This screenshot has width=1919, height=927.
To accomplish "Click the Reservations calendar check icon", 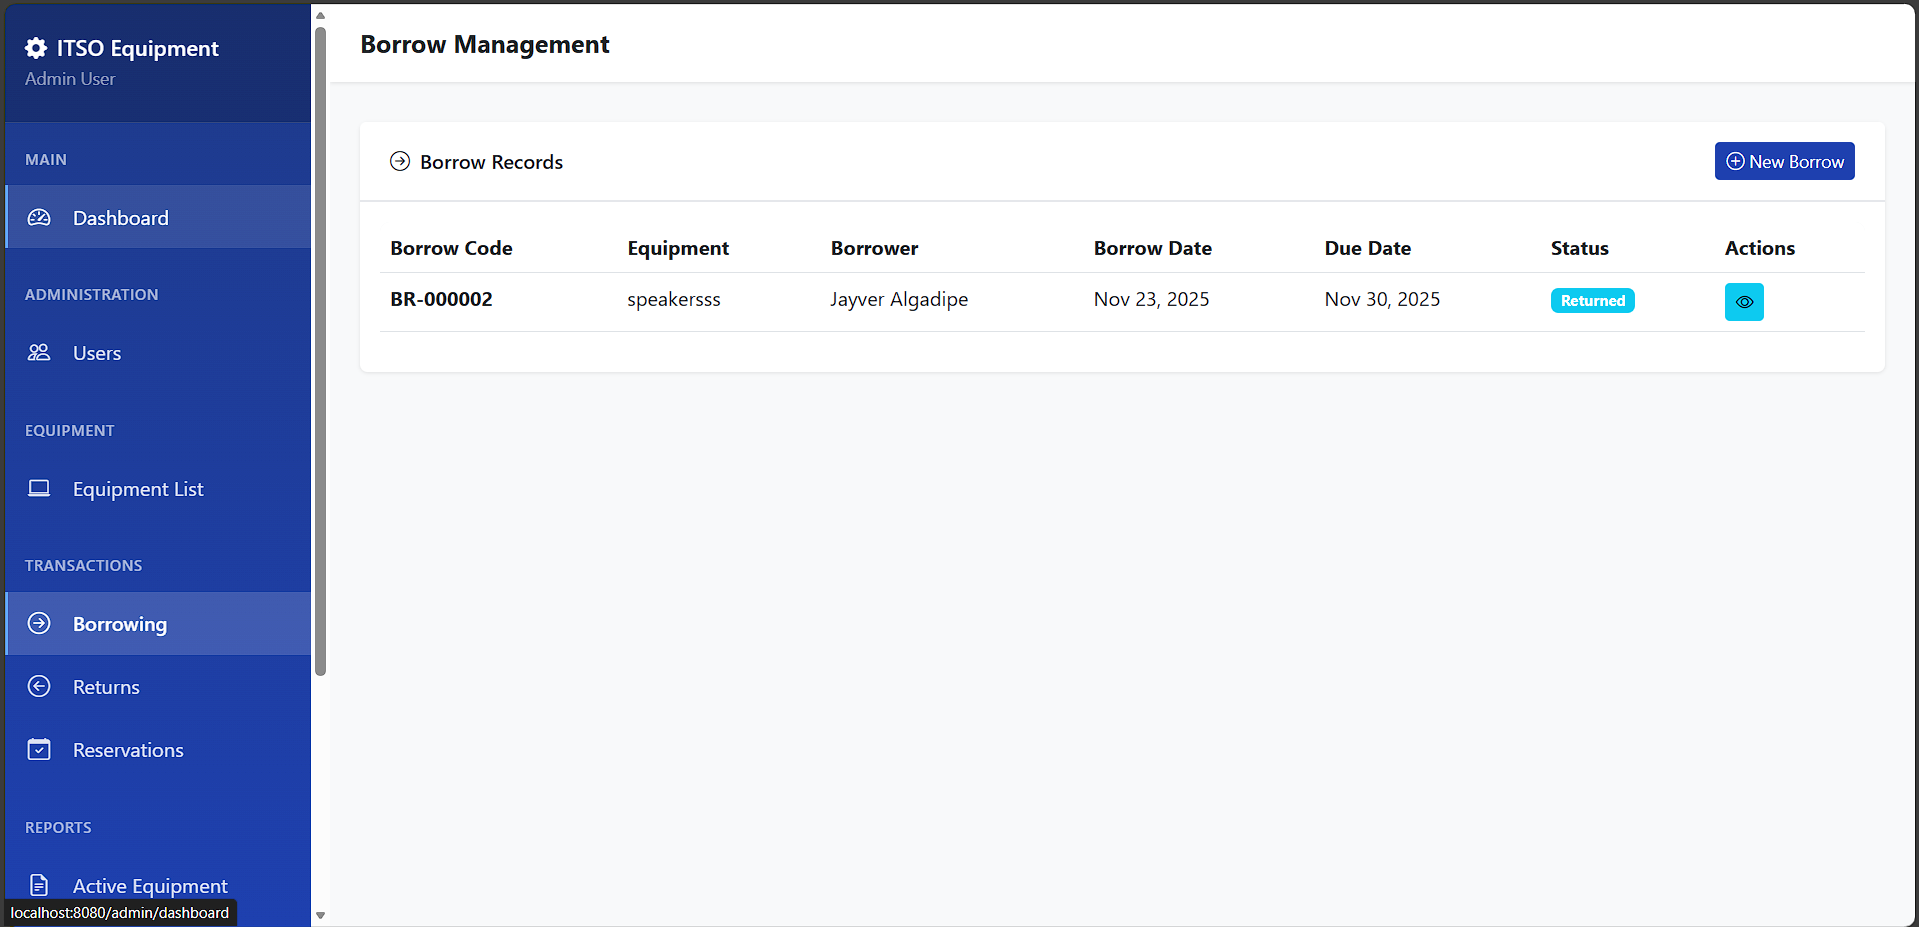I will point(39,750).
